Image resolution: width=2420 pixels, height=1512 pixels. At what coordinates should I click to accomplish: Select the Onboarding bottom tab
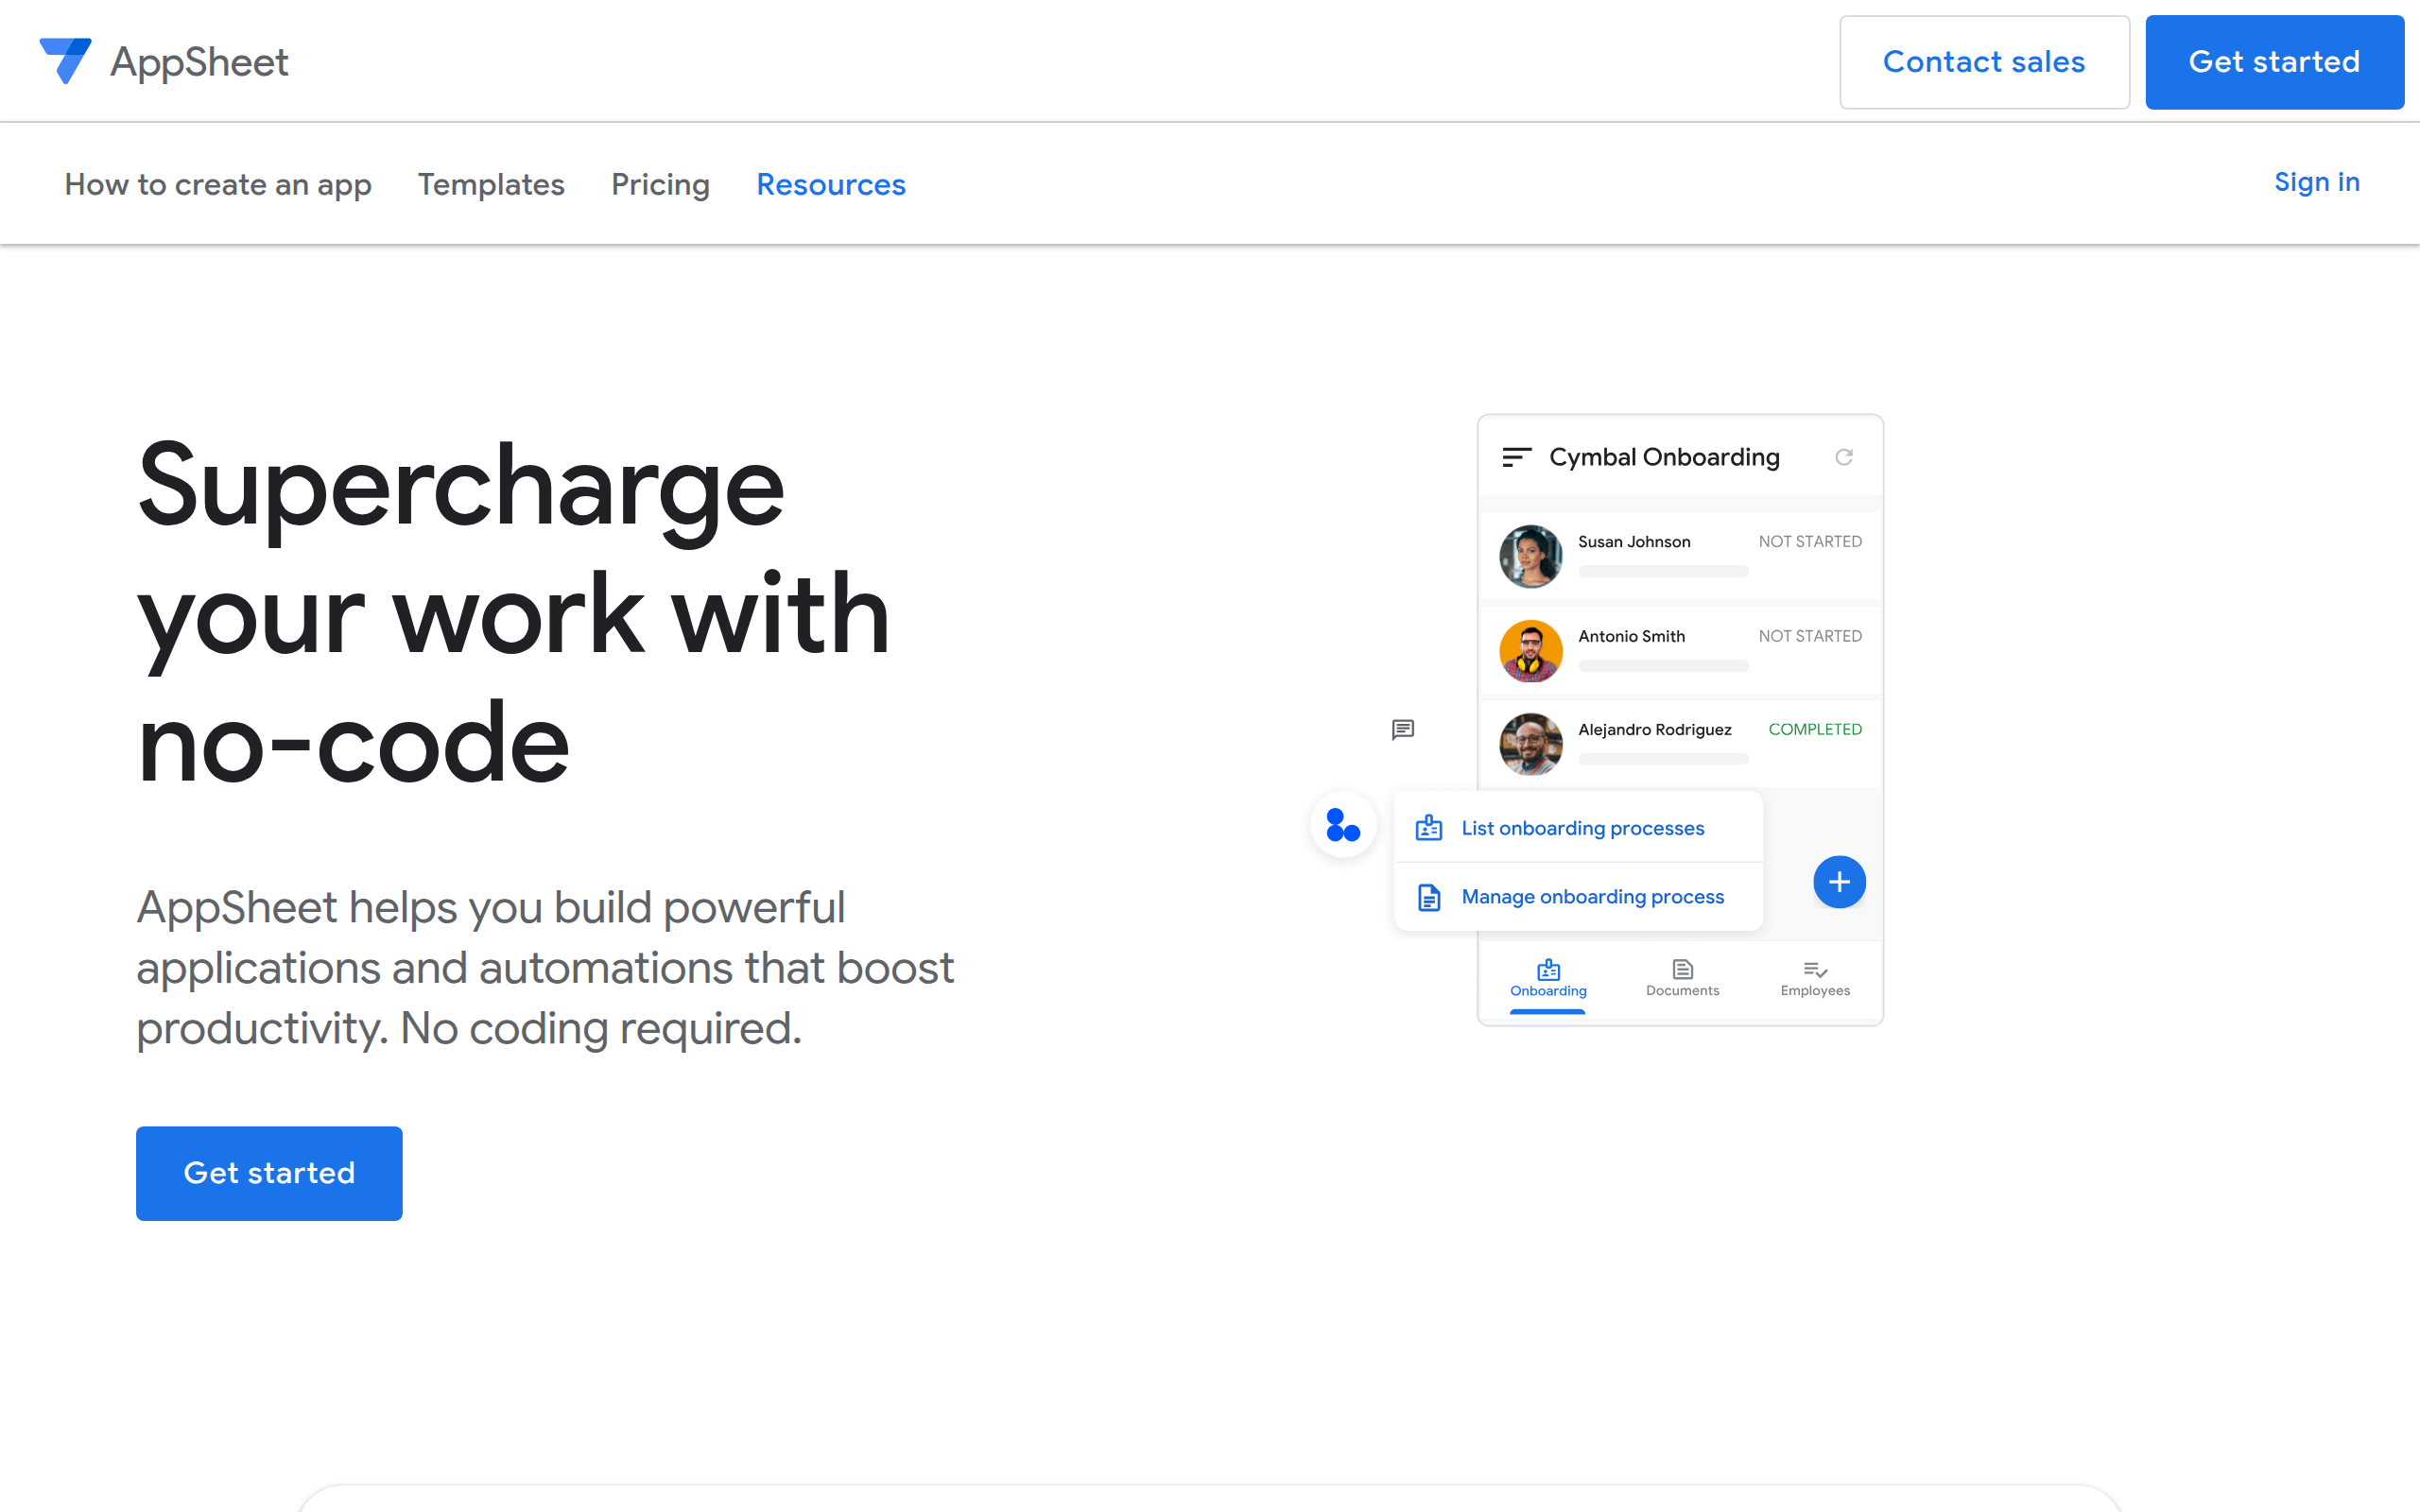coord(1548,978)
